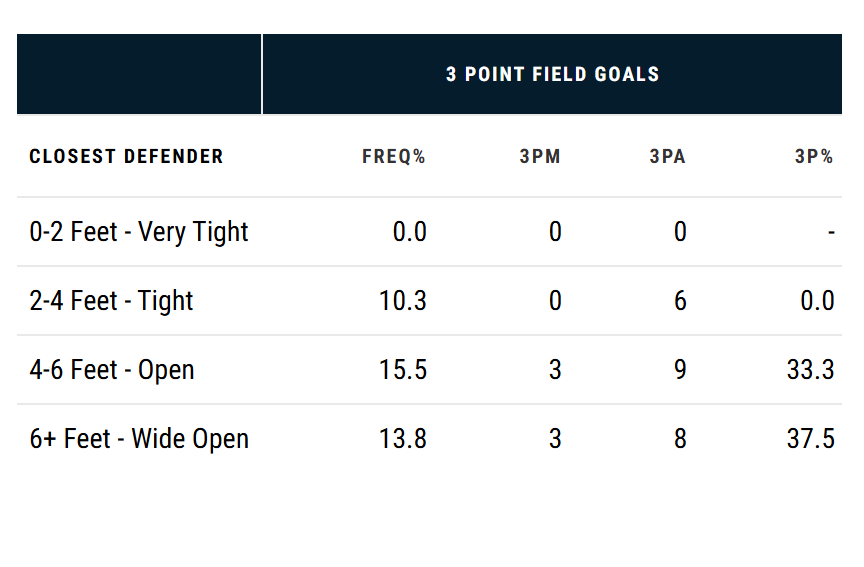Image resolution: width=864 pixels, height=567 pixels.
Task: Select the 2-4 Feet - Tight row
Action: (111, 301)
